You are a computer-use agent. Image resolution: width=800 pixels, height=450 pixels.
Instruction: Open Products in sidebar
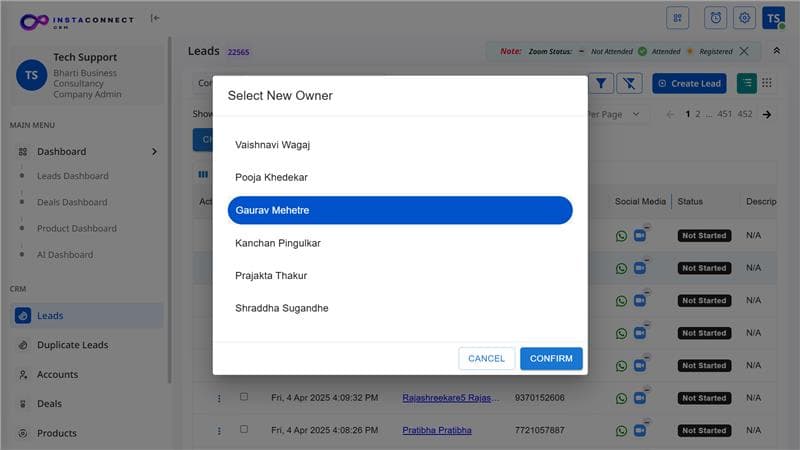point(57,433)
